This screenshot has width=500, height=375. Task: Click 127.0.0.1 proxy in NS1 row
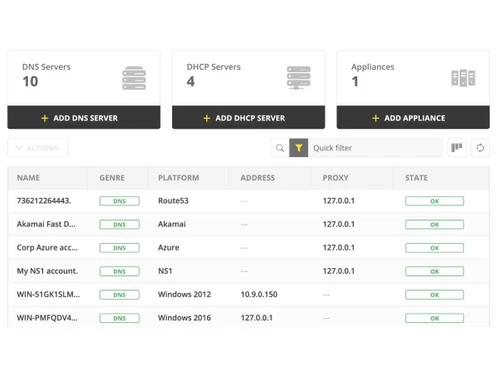[339, 271]
